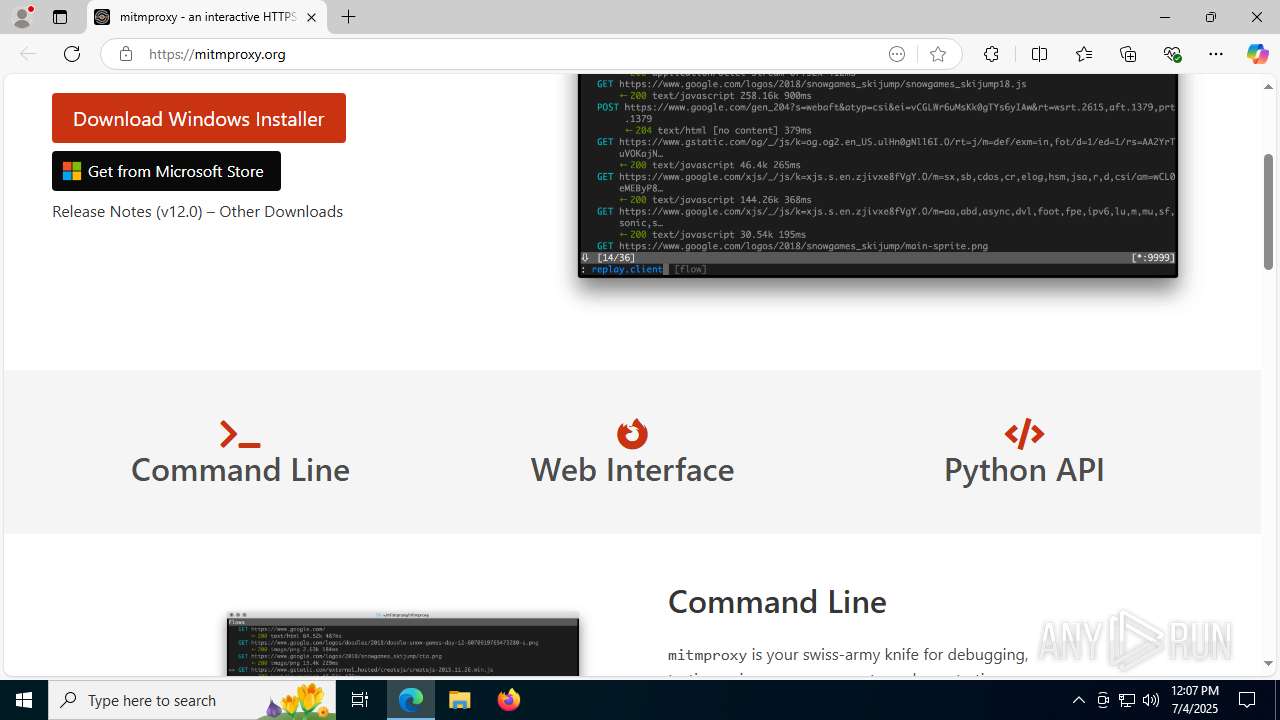
Task: Open a new browser tab
Action: [x=348, y=17]
